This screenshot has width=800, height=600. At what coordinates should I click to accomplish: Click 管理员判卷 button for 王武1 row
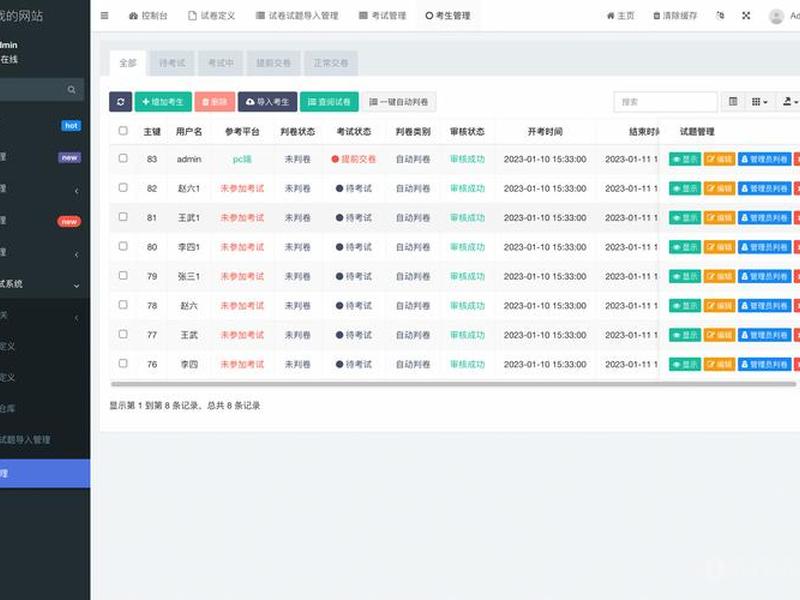pos(764,218)
